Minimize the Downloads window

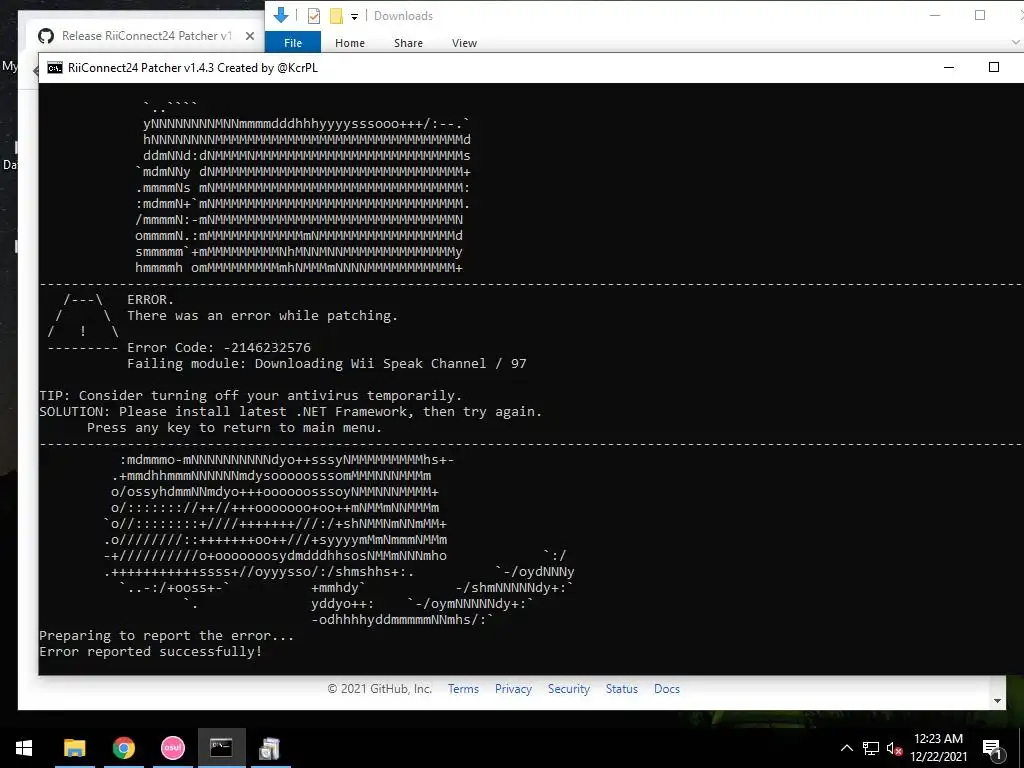click(x=935, y=15)
